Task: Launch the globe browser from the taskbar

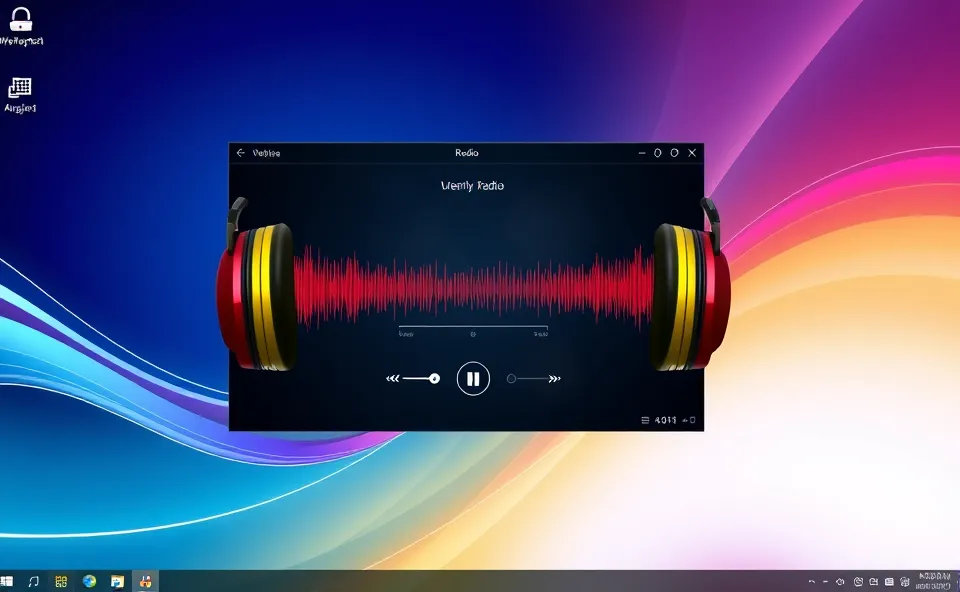Action: pos(89,581)
